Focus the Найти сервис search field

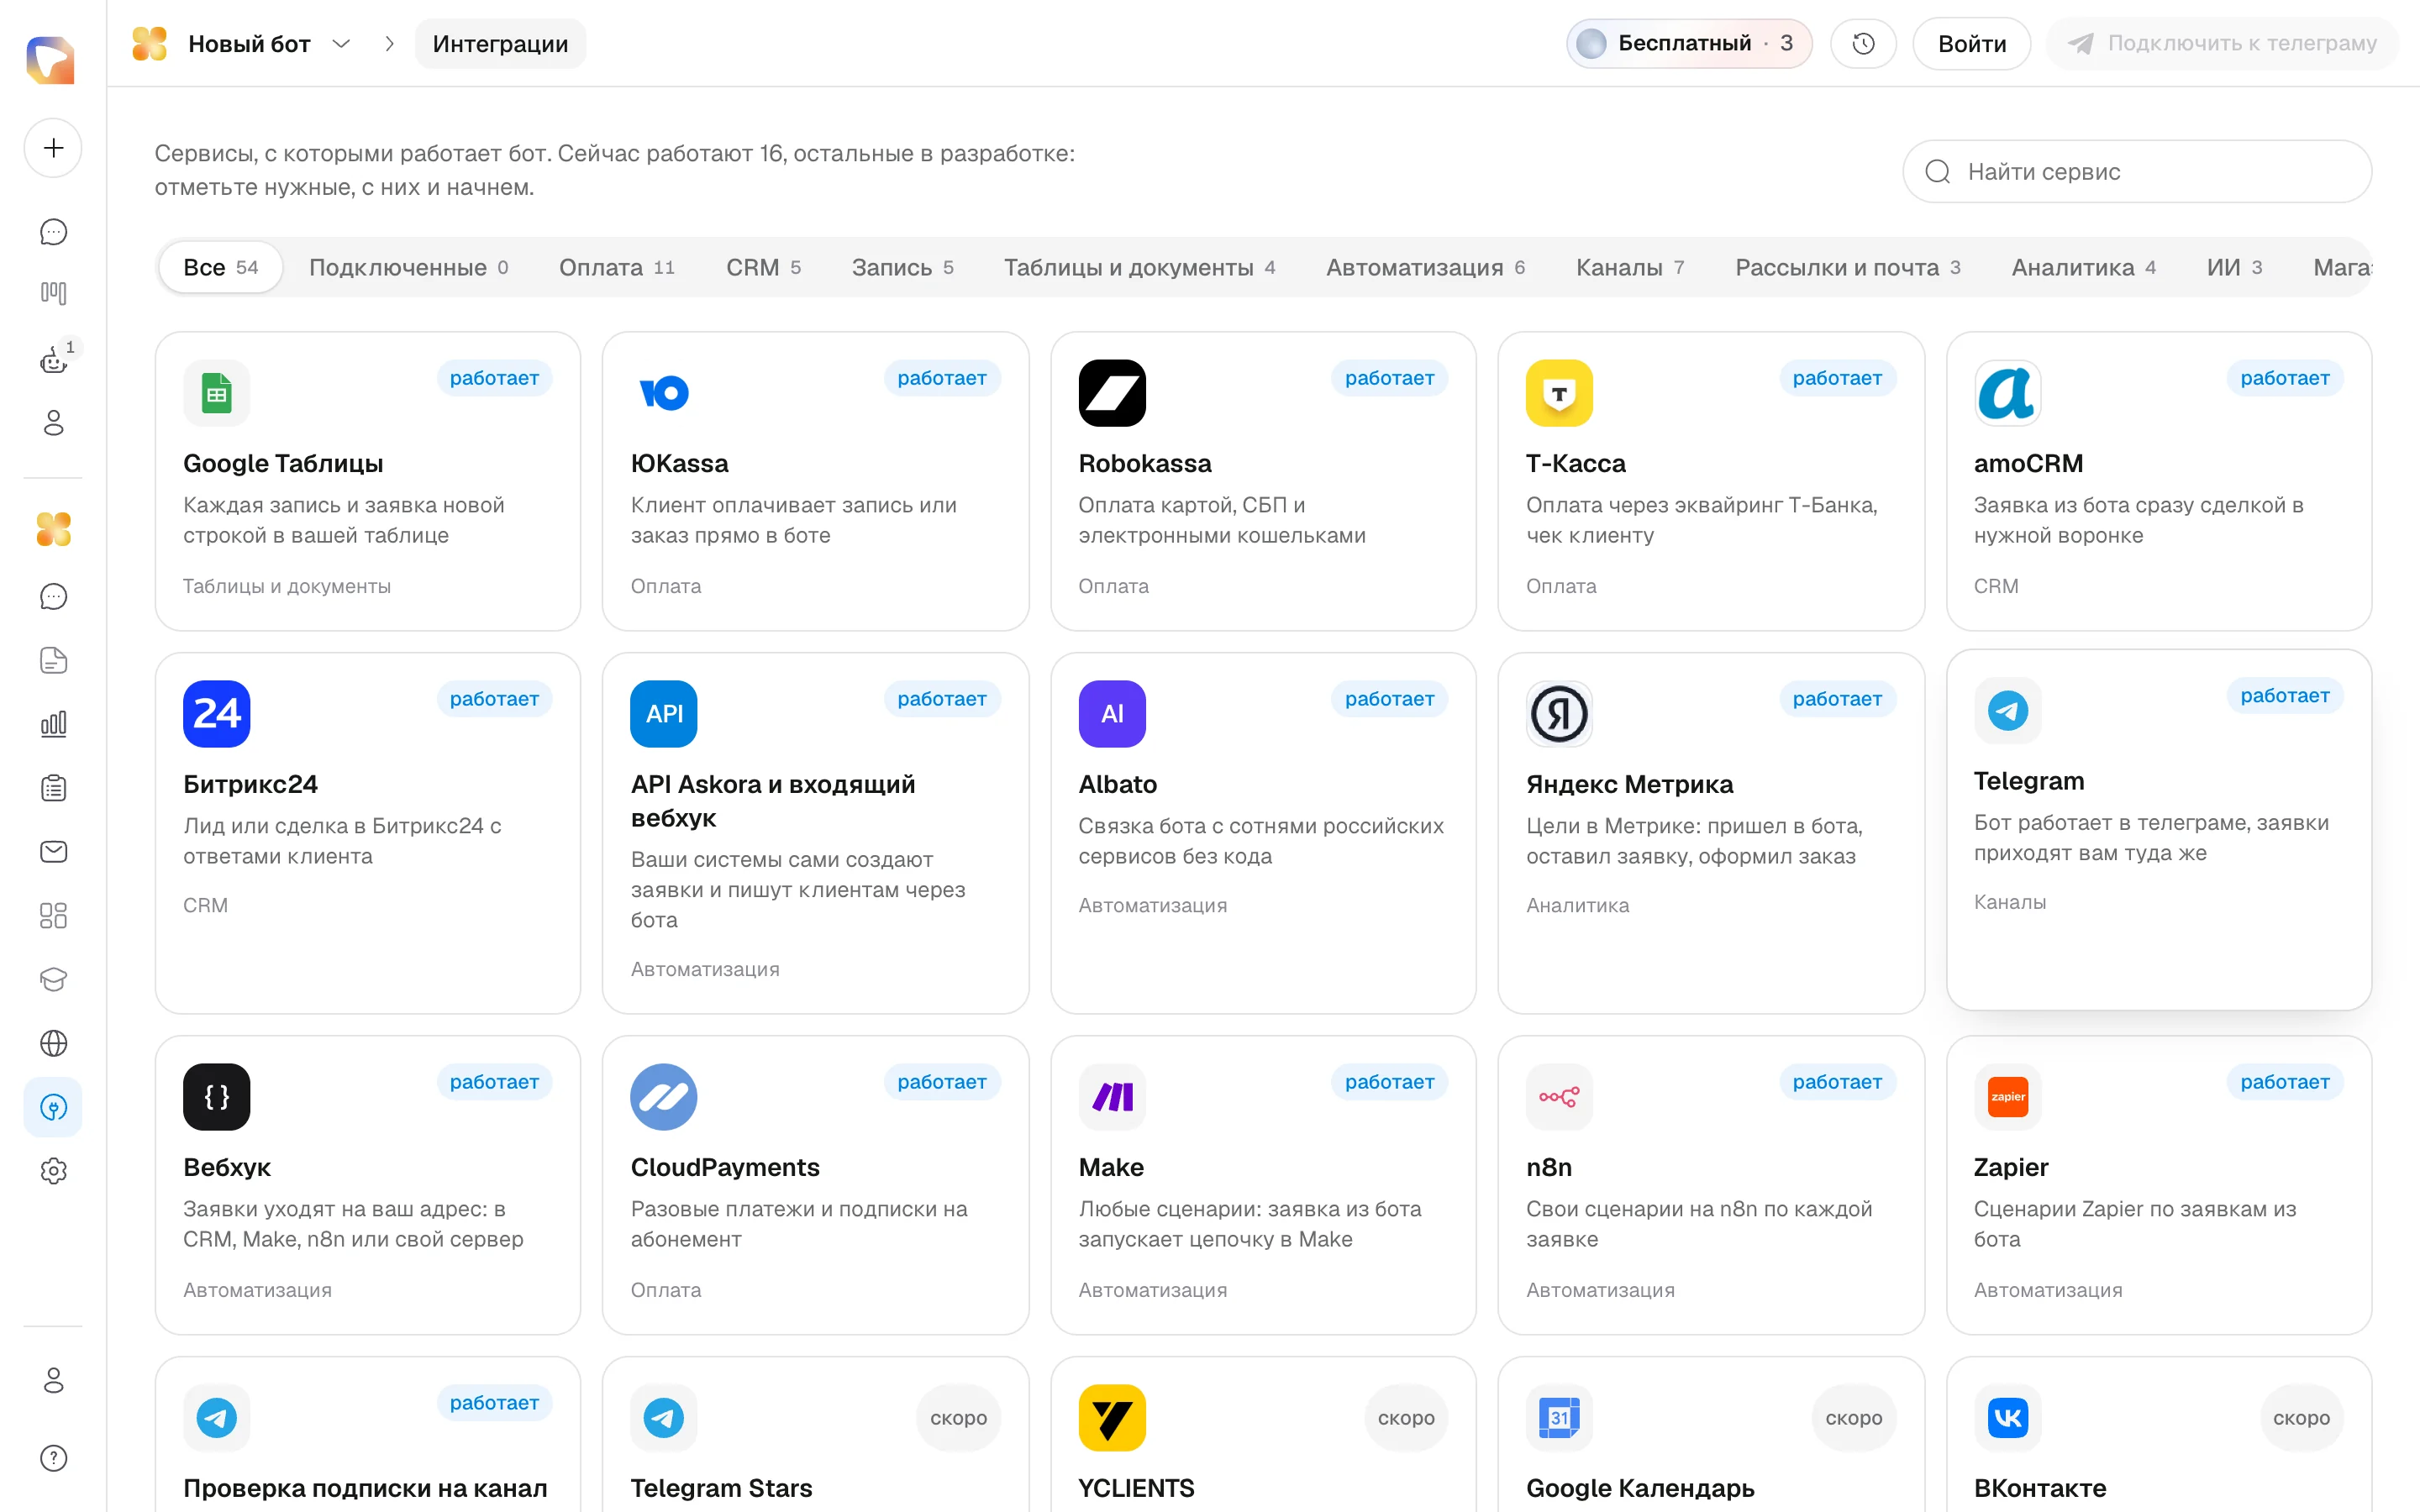[x=2137, y=172]
